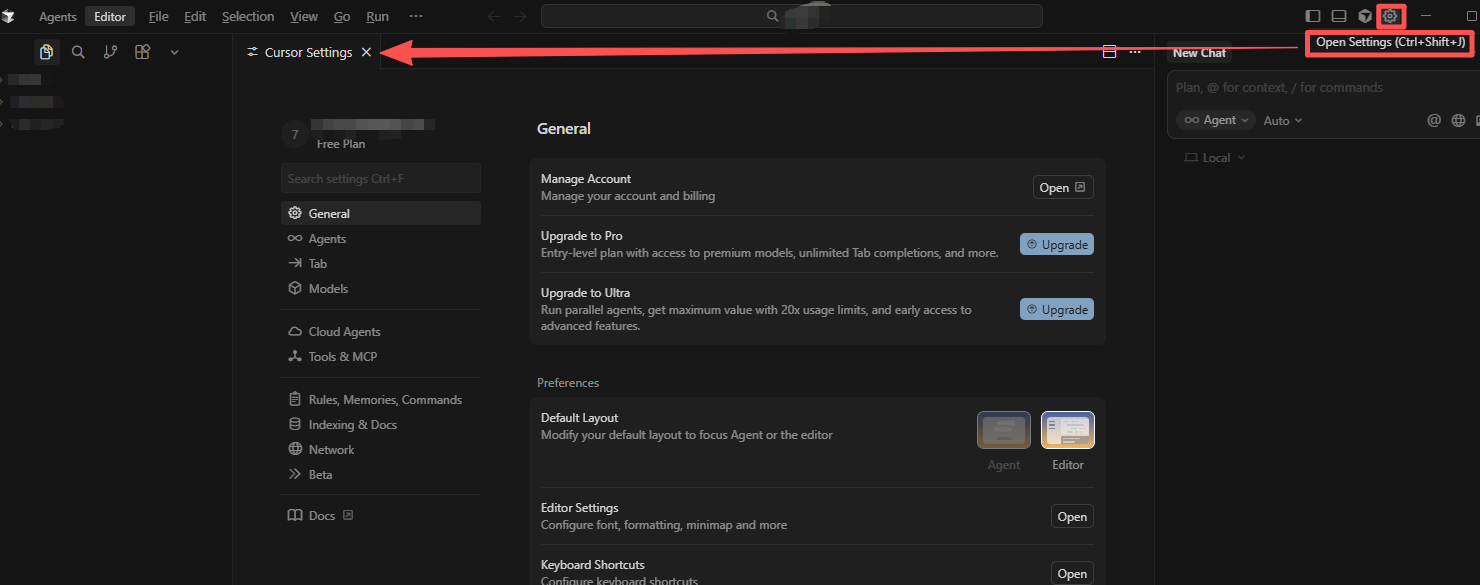Open the Auto model dropdown in chat
The height and width of the screenshot is (585, 1480).
coord(1283,120)
